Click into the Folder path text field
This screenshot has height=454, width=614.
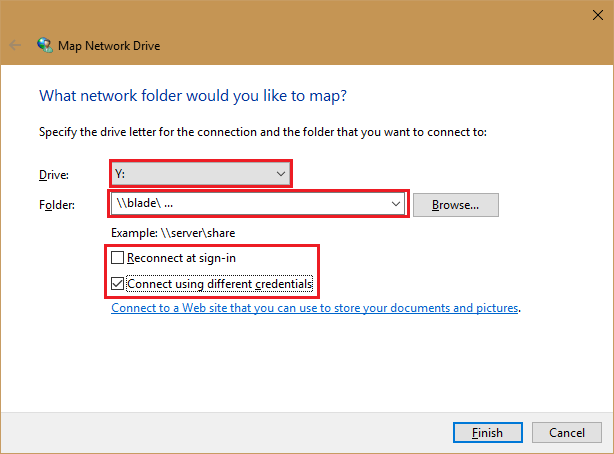coord(250,205)
